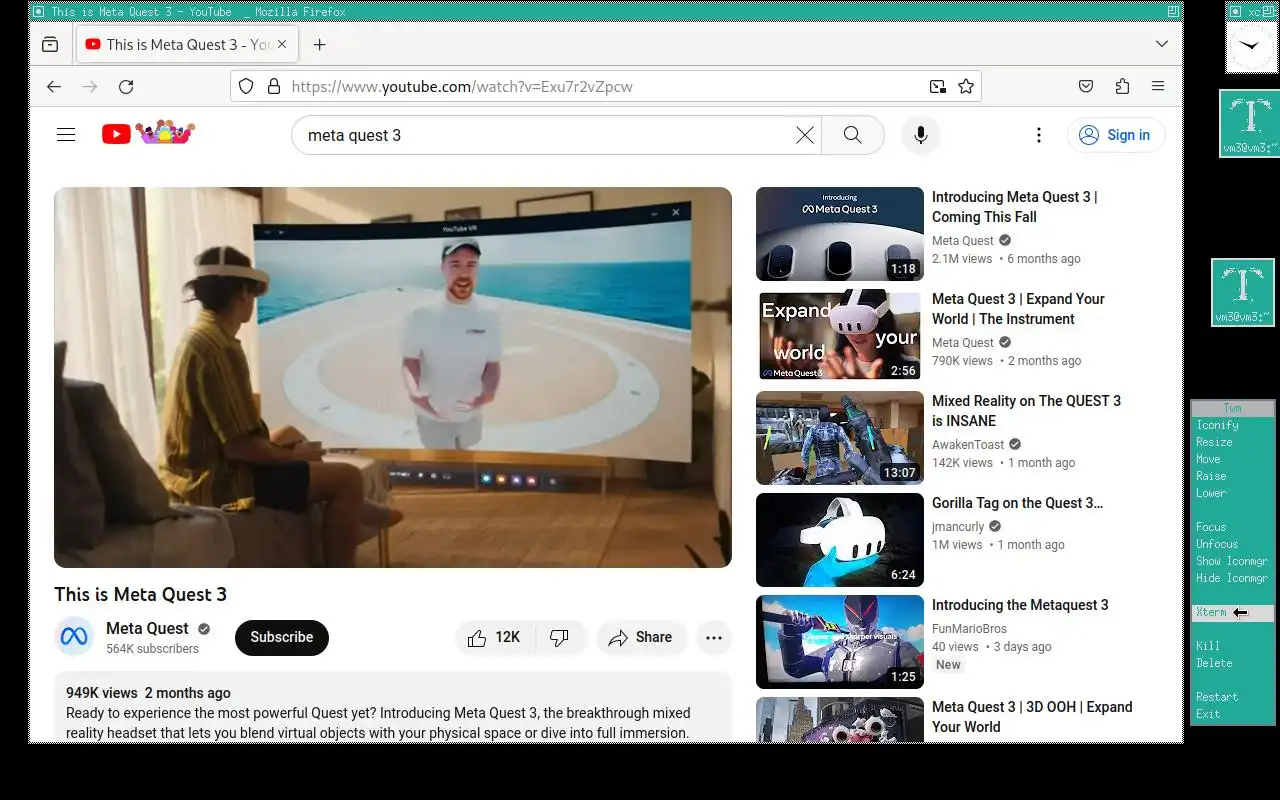
Task: Open Mixed Reality QUEST 3 is INSANE link
Action: (x=1026, y=411)
